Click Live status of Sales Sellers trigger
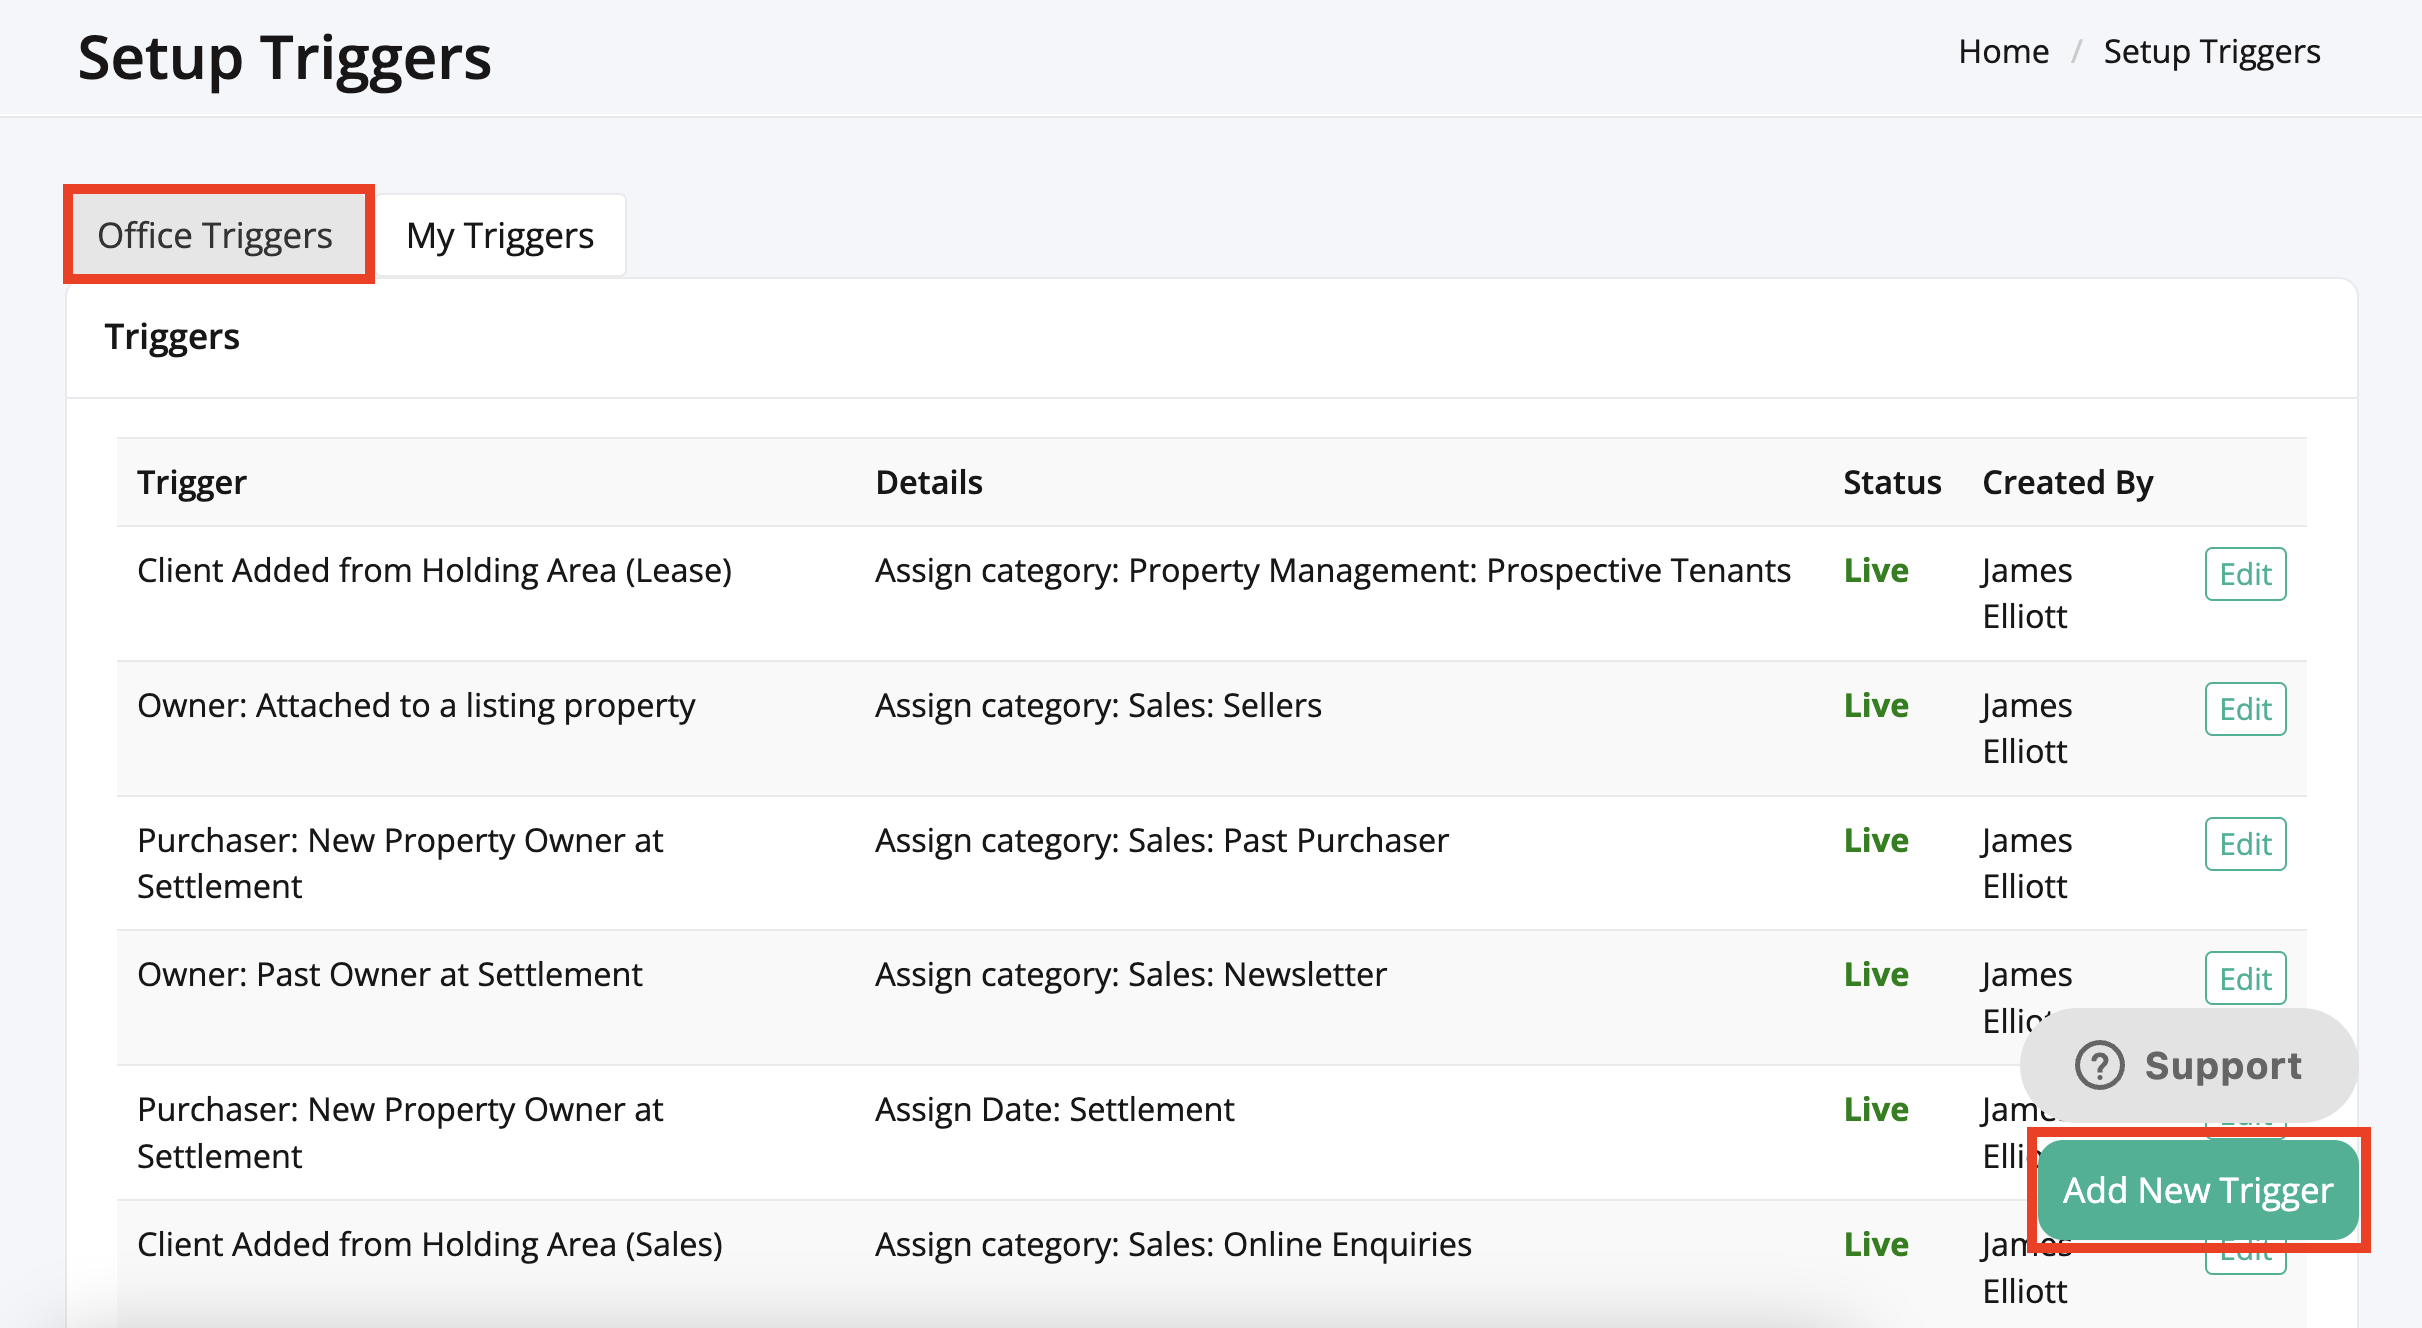Image resolution: width=2422 pixels, height=1328 pixels. coord(1876,705)
